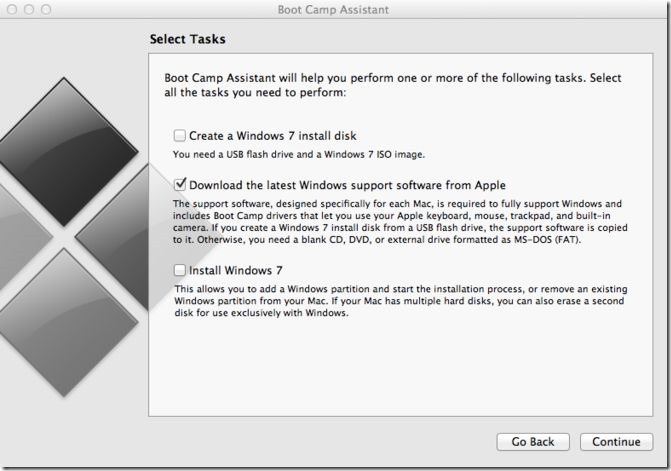This screenshot has height=471, width=671.
Task: Close the Boot Camp Assistant window
Action: click(x=12, y=9)
